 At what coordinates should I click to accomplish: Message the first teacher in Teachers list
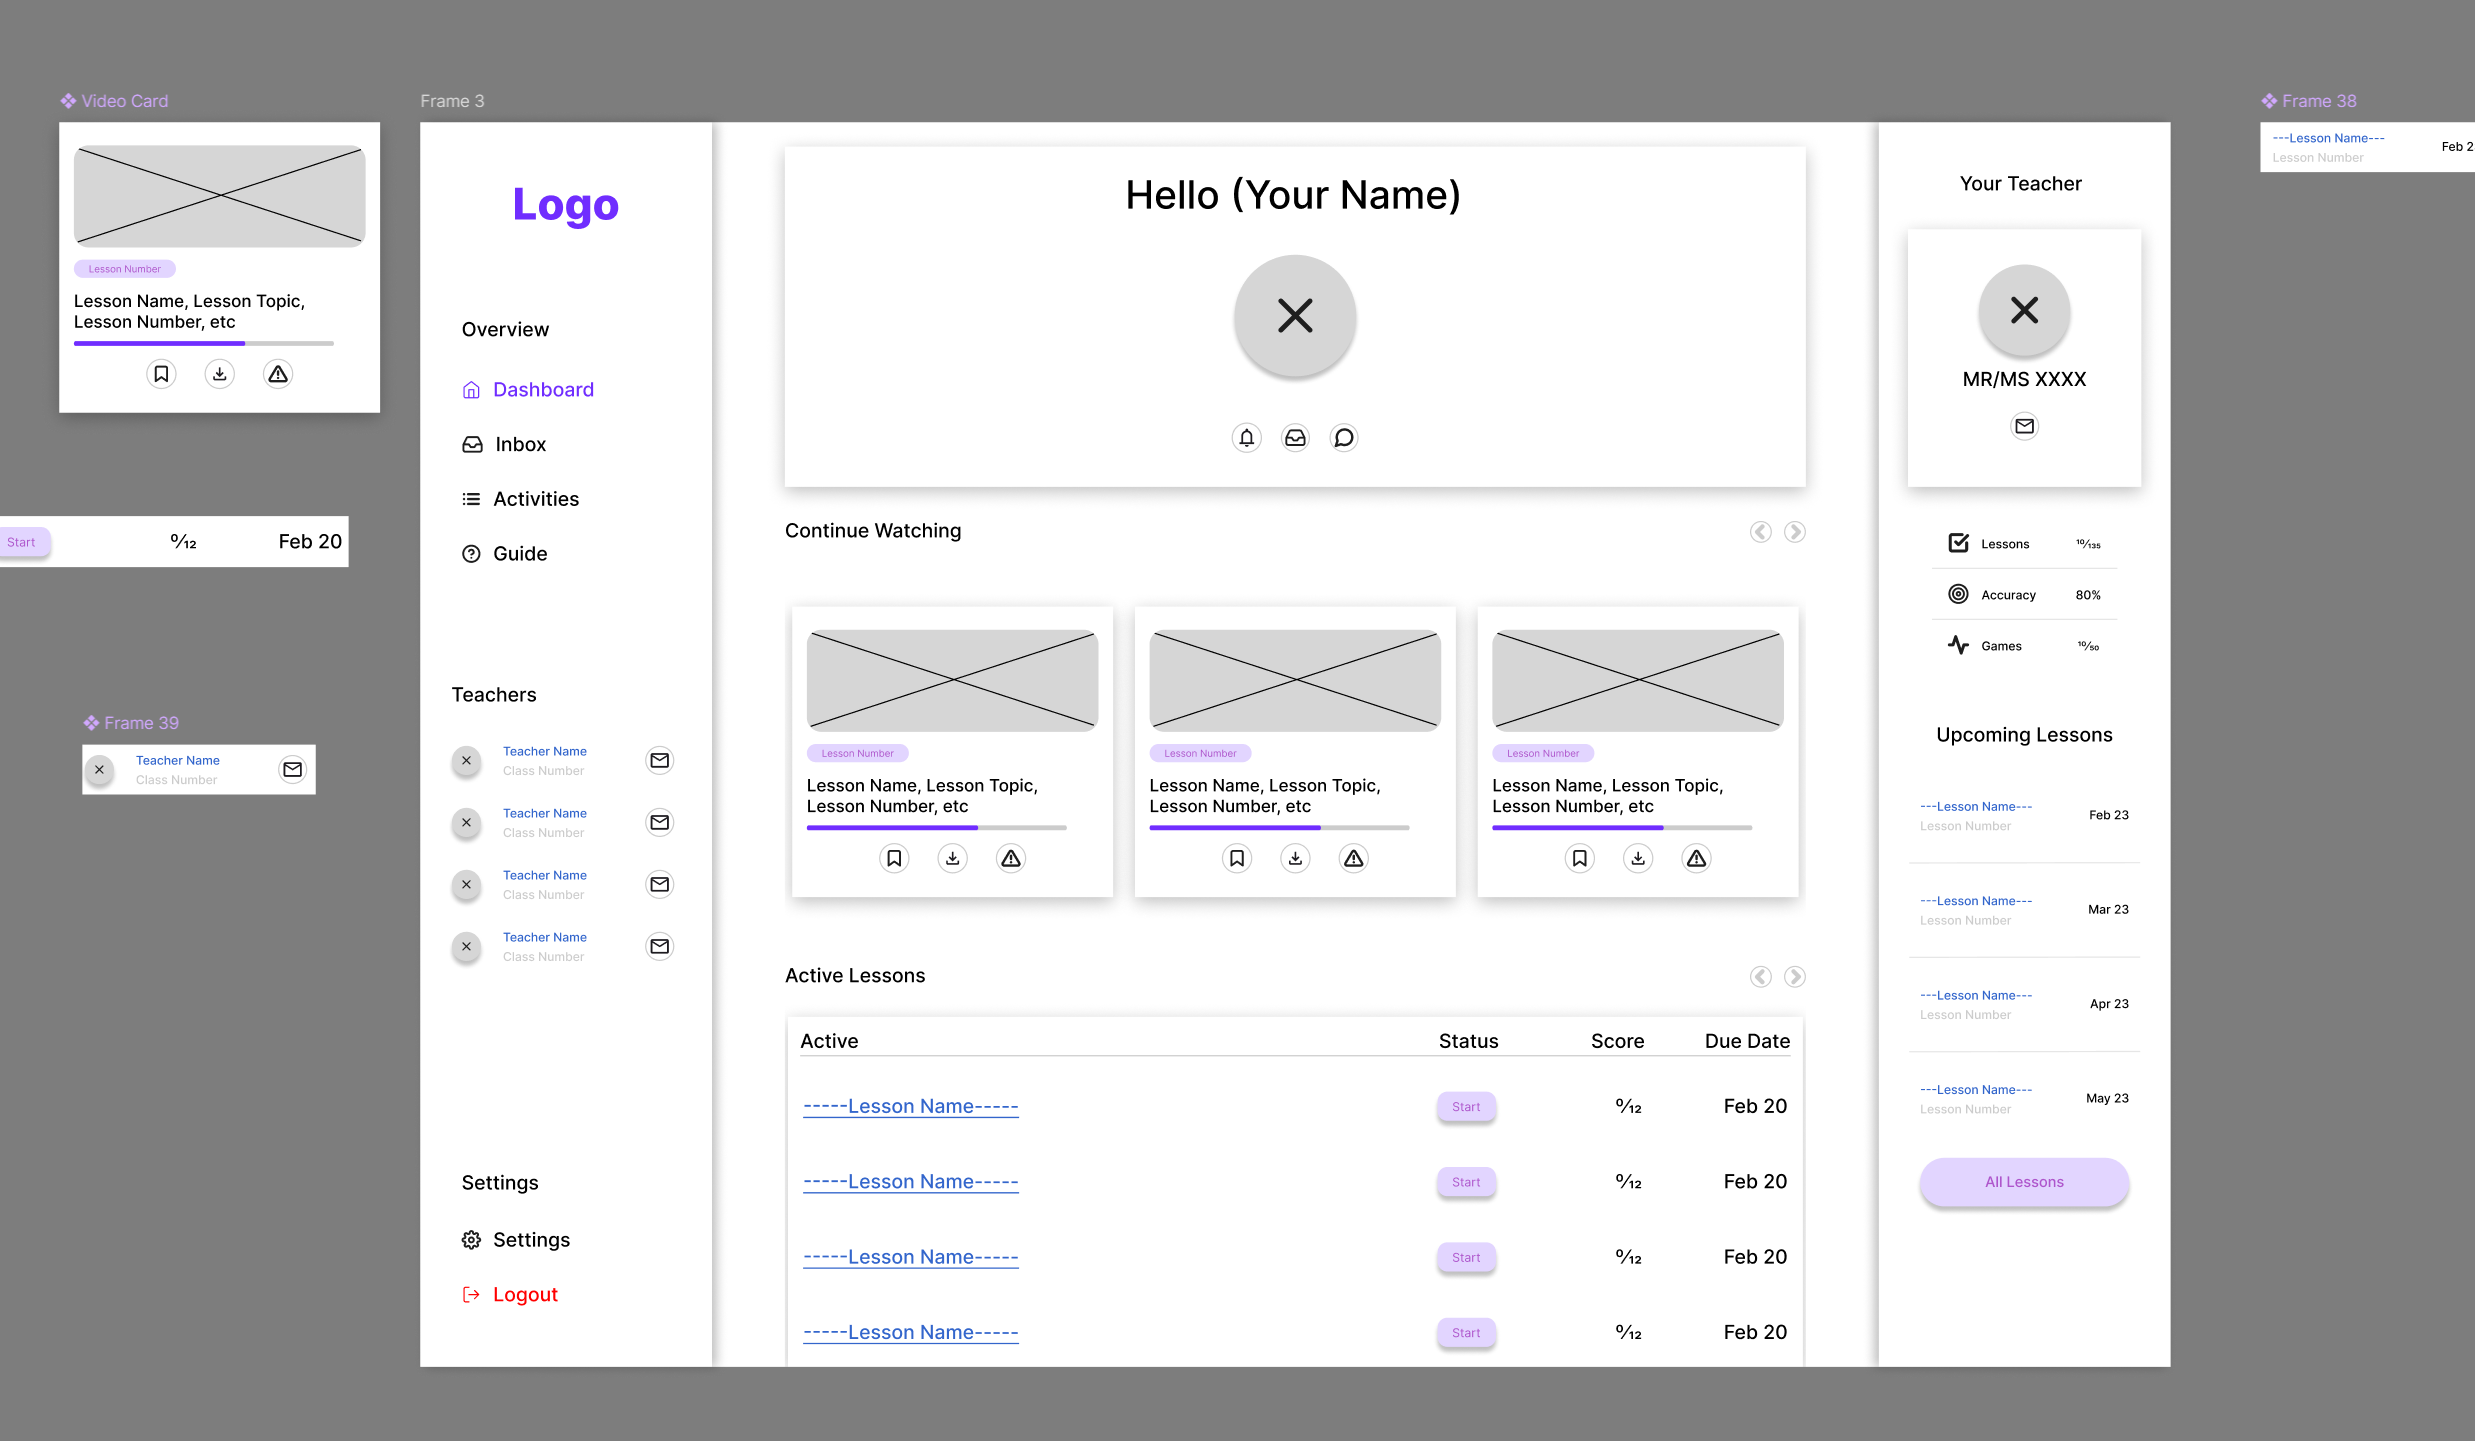click(659, 761)
